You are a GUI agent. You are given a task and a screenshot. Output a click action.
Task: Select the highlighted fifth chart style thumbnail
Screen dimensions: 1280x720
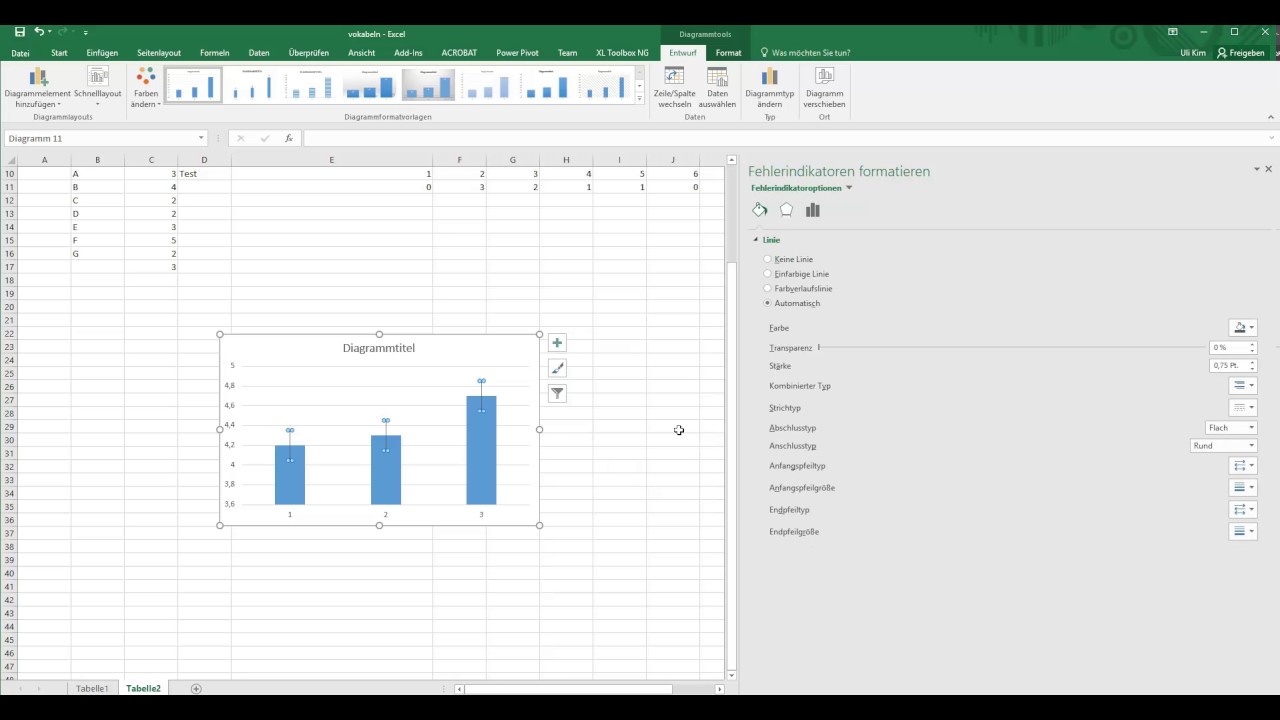[428, 86]
